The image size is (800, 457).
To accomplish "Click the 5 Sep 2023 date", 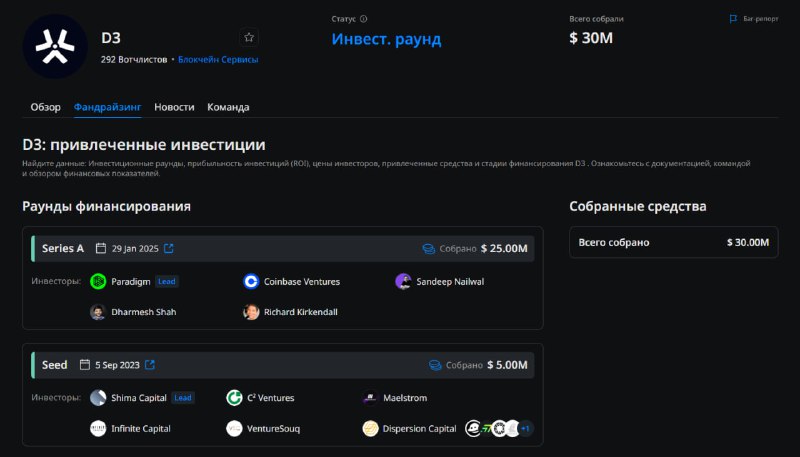I will coord(117,365).
